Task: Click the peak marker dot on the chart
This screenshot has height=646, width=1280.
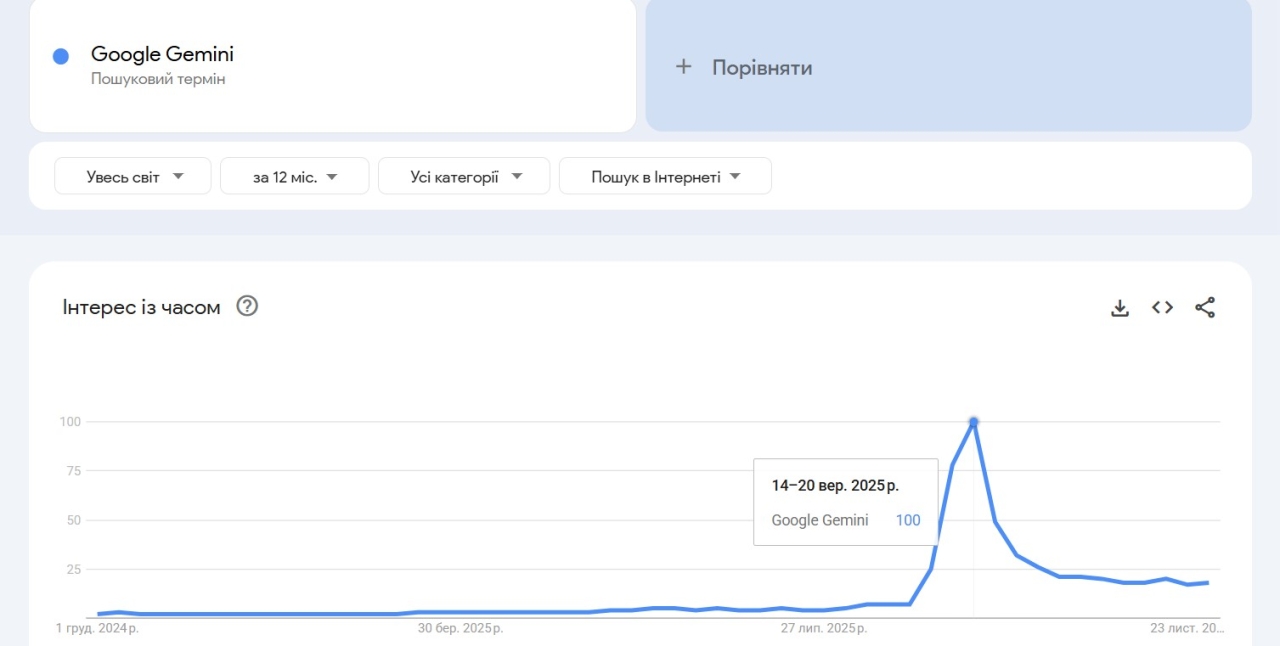Action: [973, 422]
